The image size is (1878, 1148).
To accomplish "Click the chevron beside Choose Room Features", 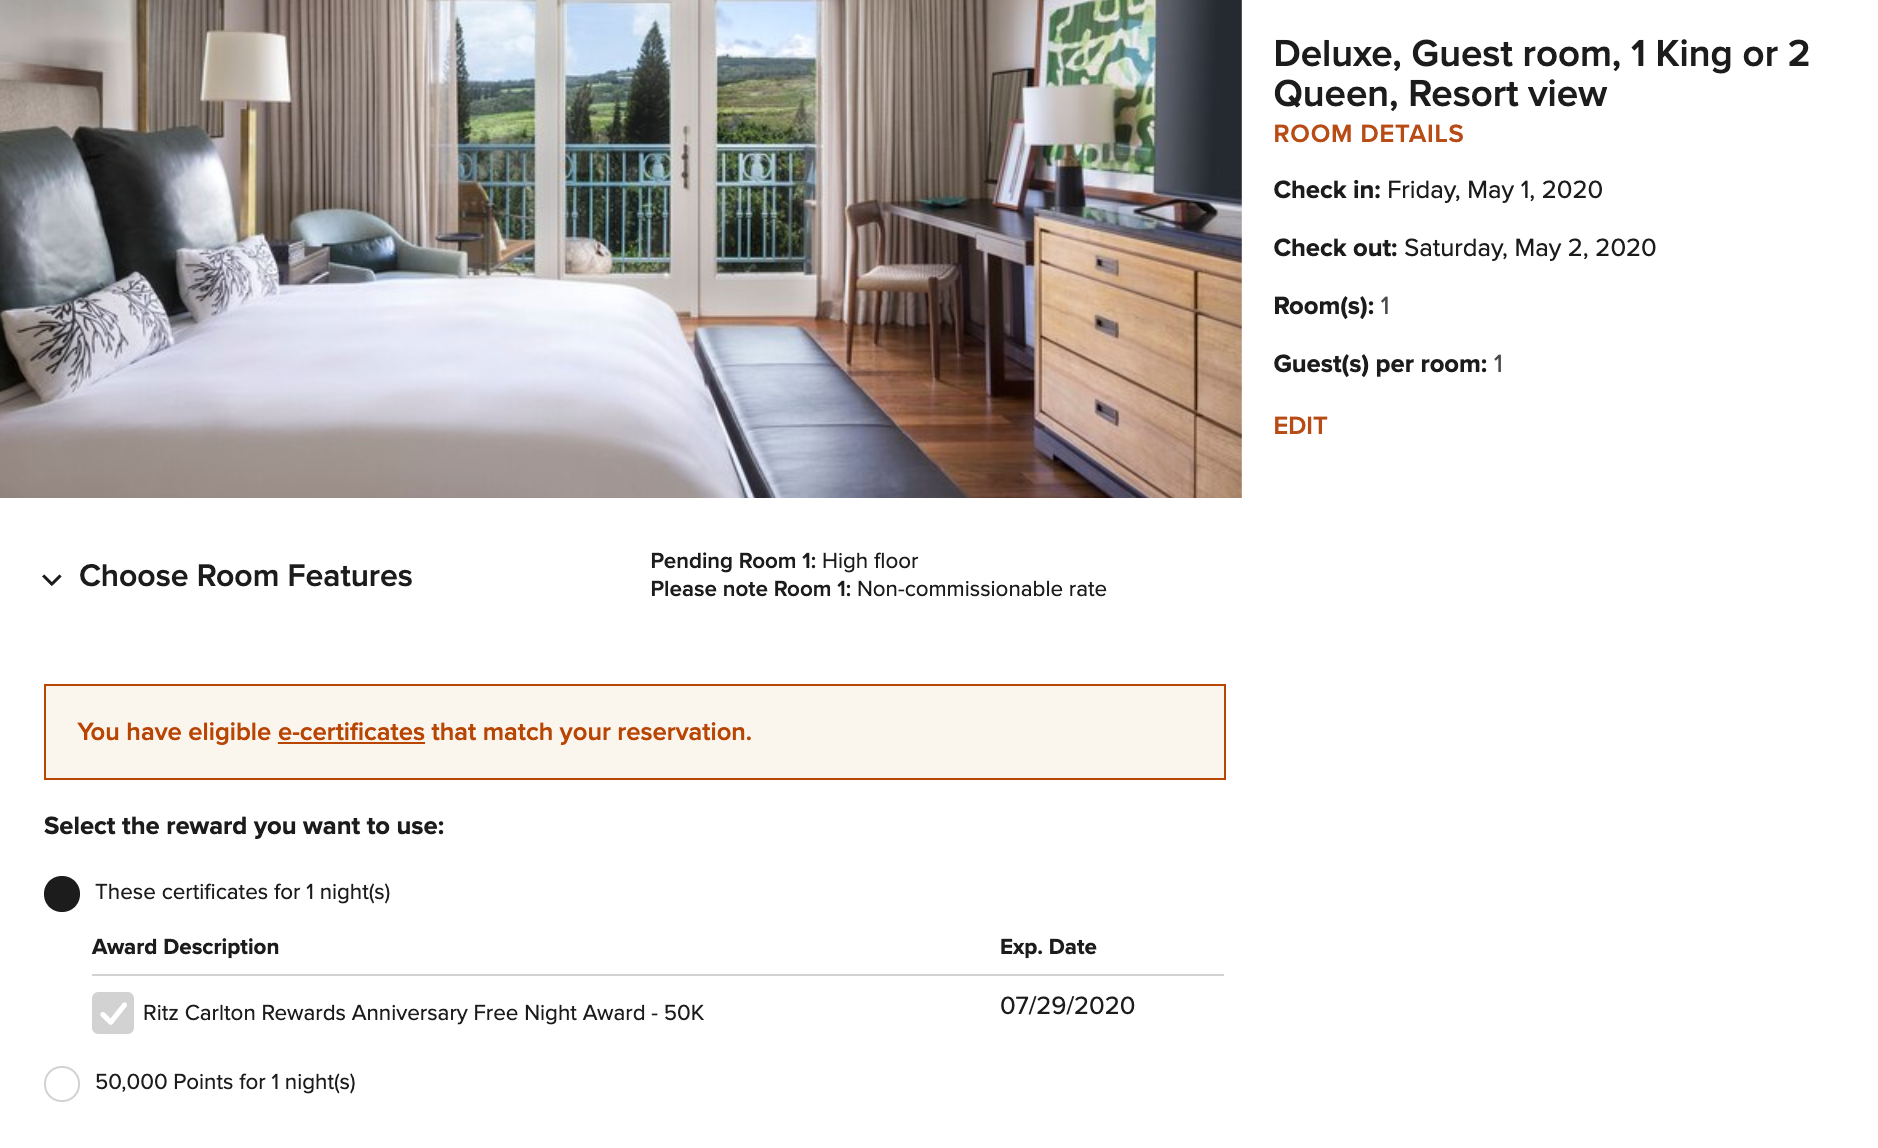I will click(51, 578).
